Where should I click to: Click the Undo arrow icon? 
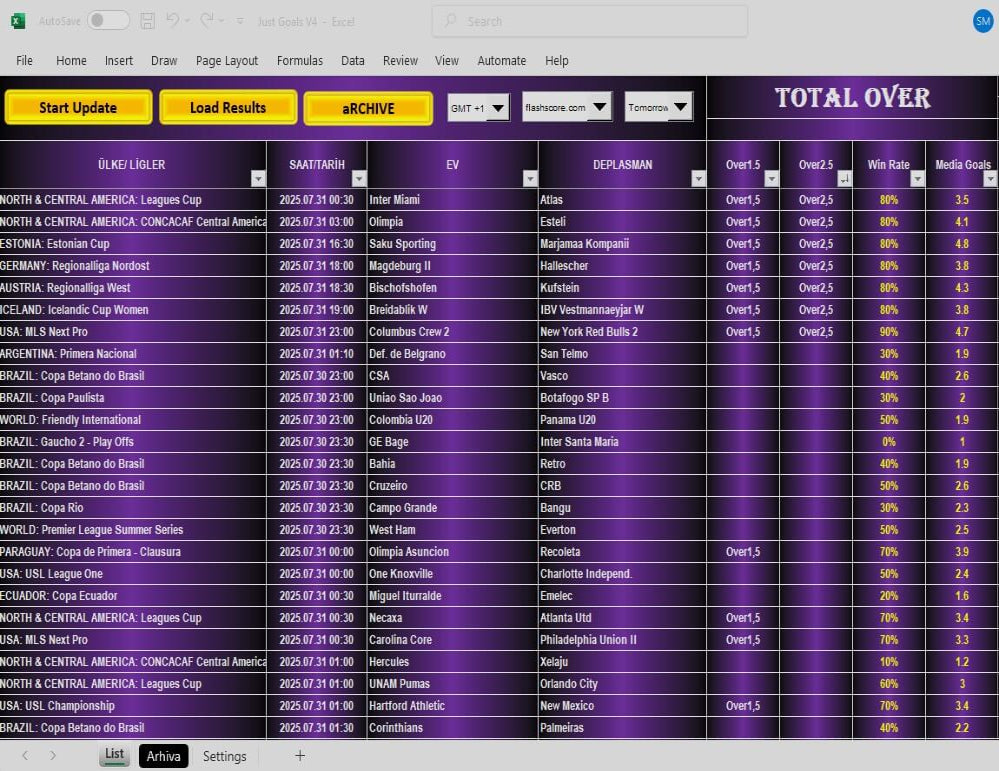point(172,20)
